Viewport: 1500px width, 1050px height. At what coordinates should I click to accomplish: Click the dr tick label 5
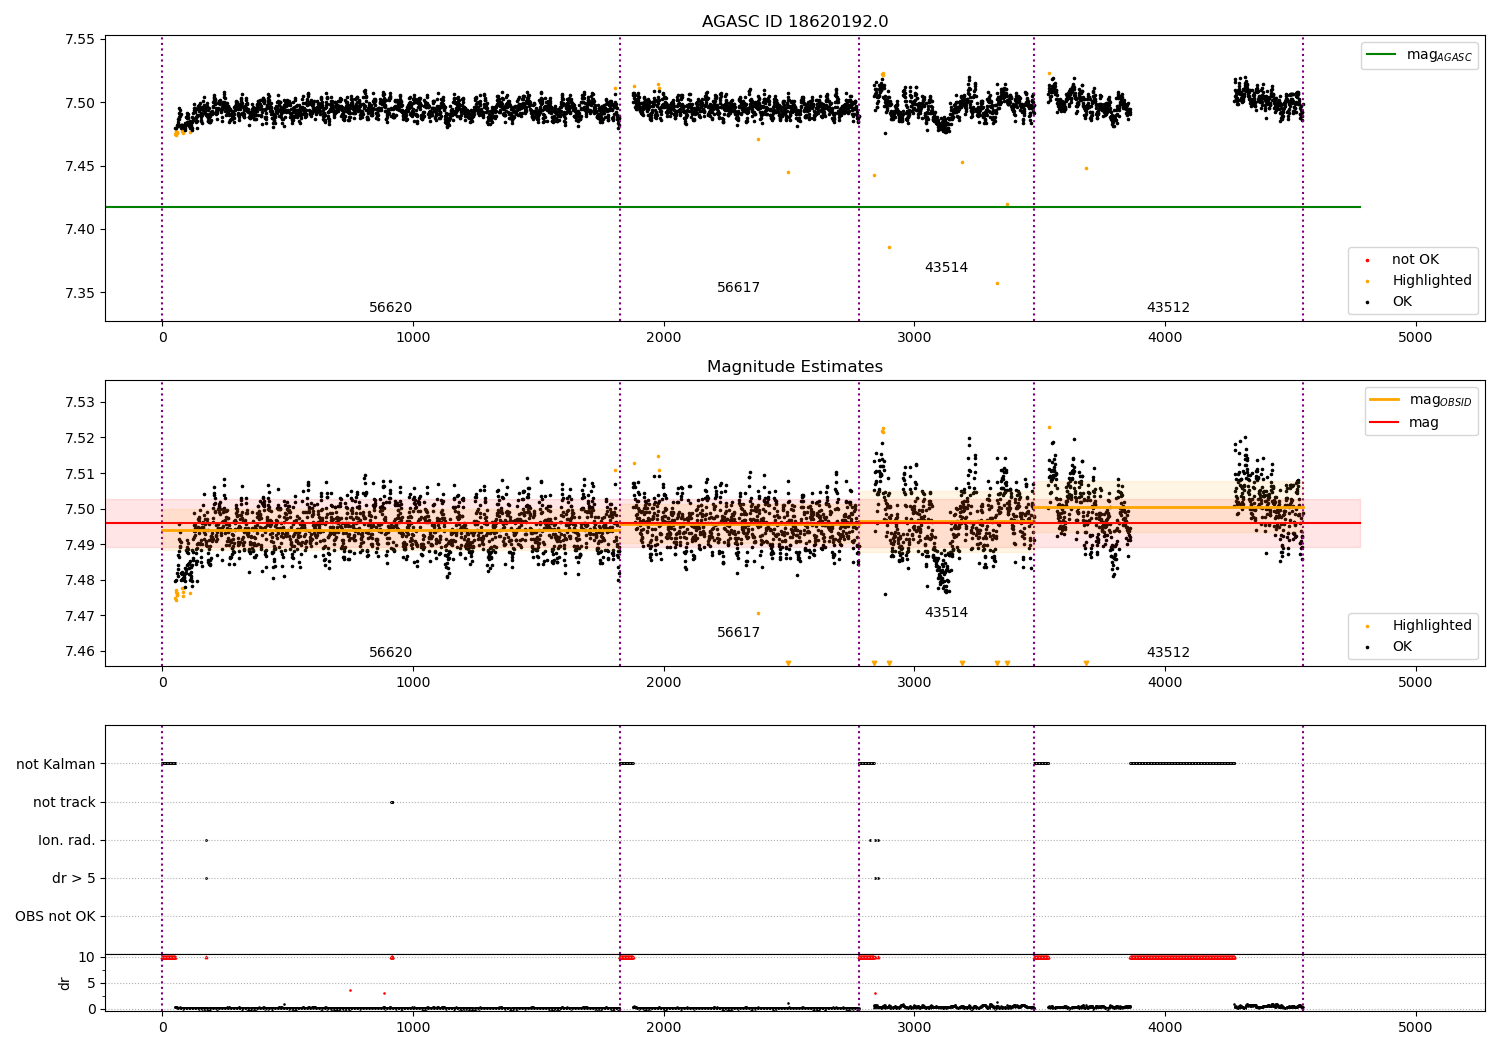click(x=92, y=984)
